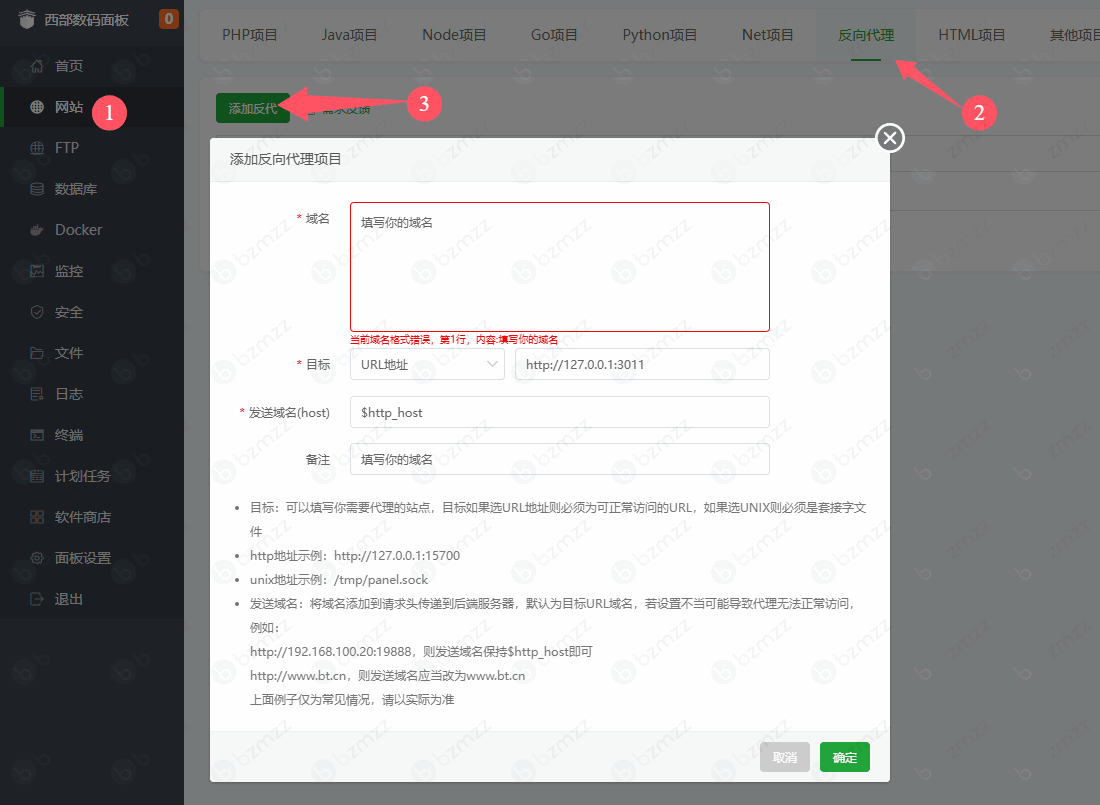Click the FTP sidebar icon
This screenshot has width=1100, height=805.
tap(37, 148)
